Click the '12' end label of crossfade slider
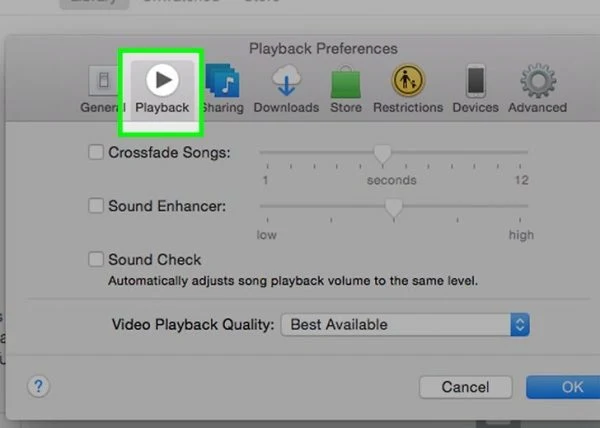The width and height of the screenshot is (600, 428). tap(522, 180)
